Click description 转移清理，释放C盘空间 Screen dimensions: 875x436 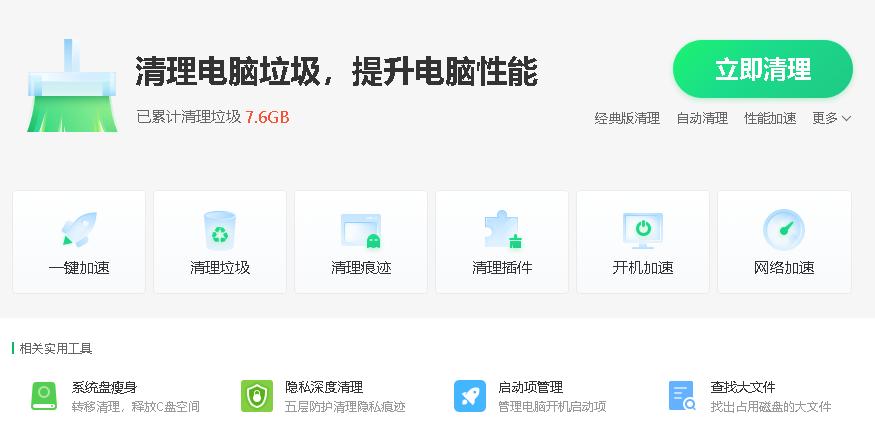tap(136, 406)
